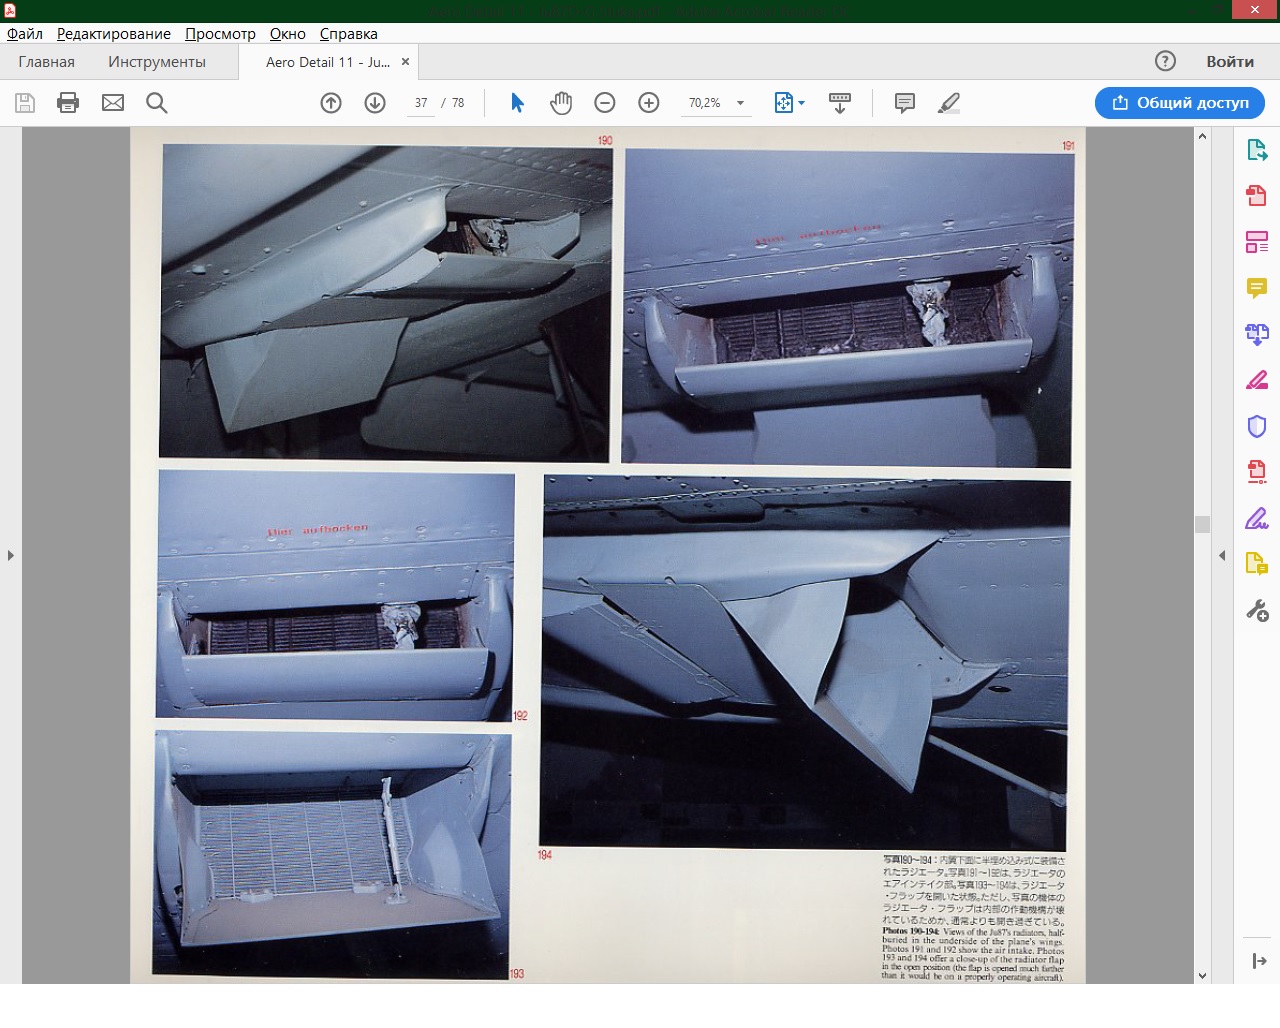Open the Файл menu
Image resolution: width=1280 pixels, height=1028 pixels.
click(25, 34)
